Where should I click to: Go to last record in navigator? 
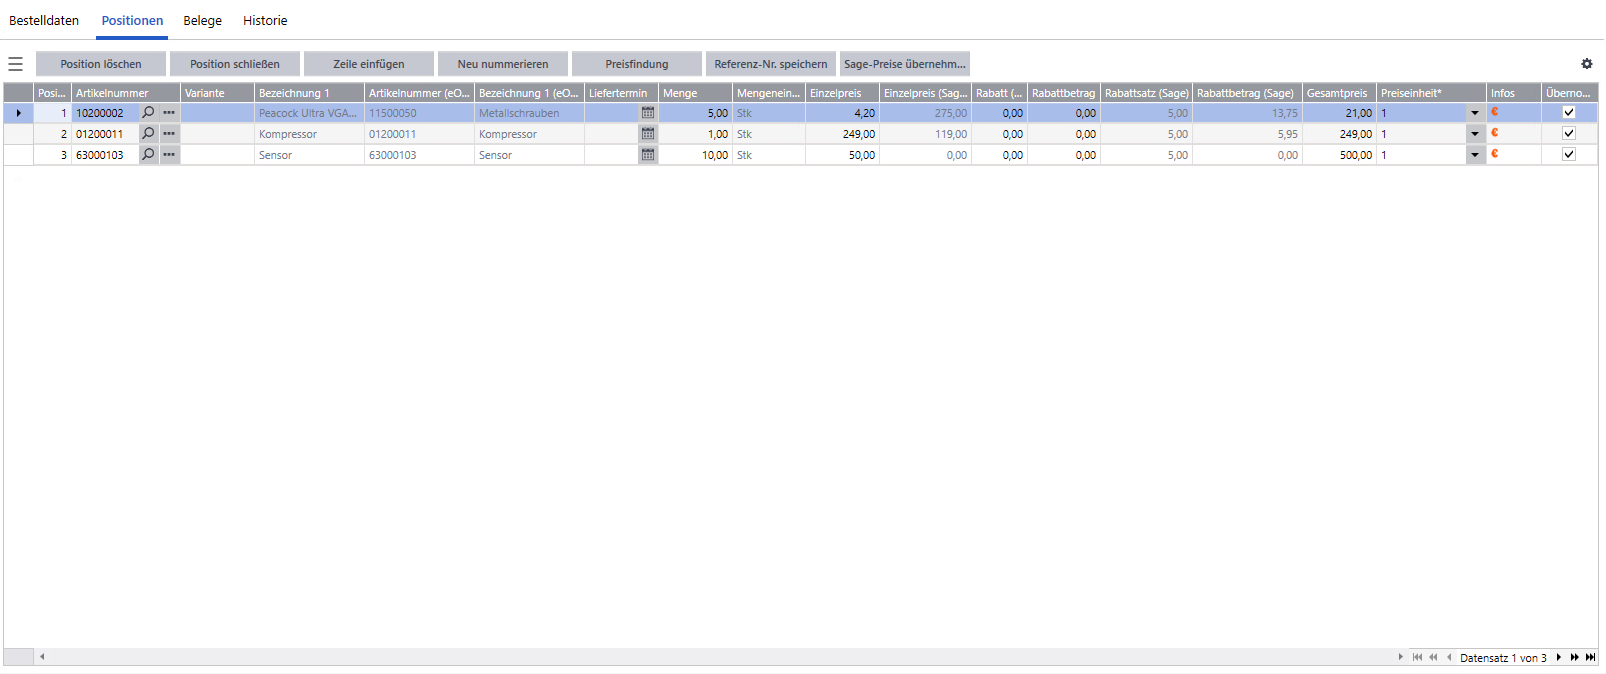(x=1590, y=657)
